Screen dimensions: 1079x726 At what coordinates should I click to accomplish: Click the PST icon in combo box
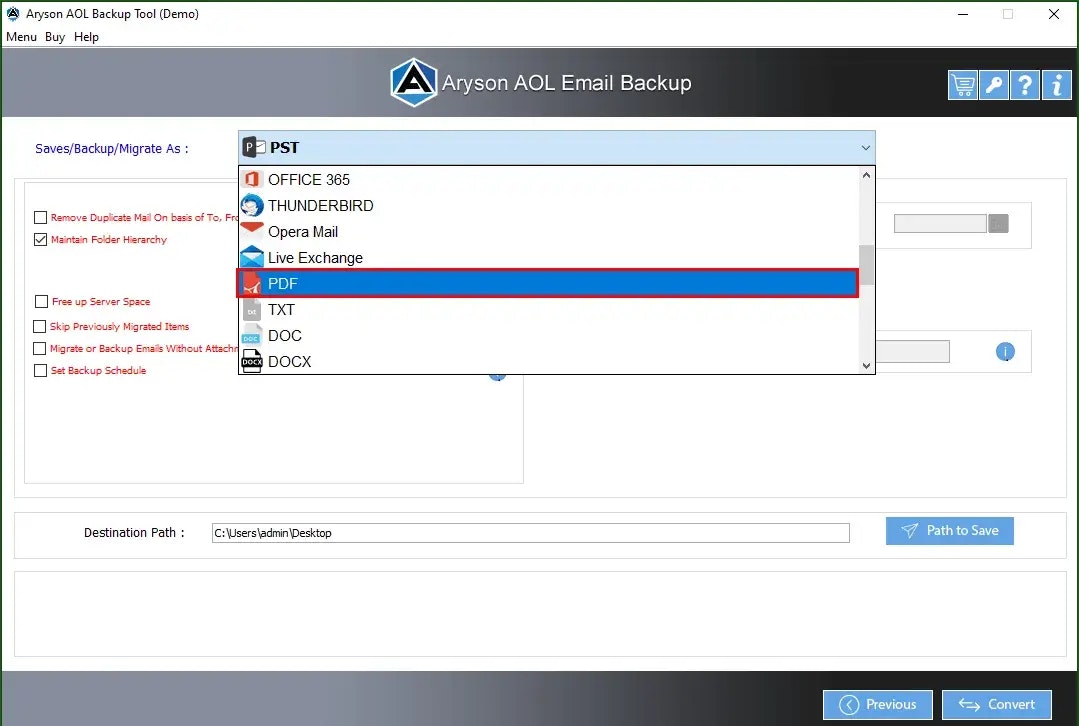pyautogui.click(x=254, y=147)
